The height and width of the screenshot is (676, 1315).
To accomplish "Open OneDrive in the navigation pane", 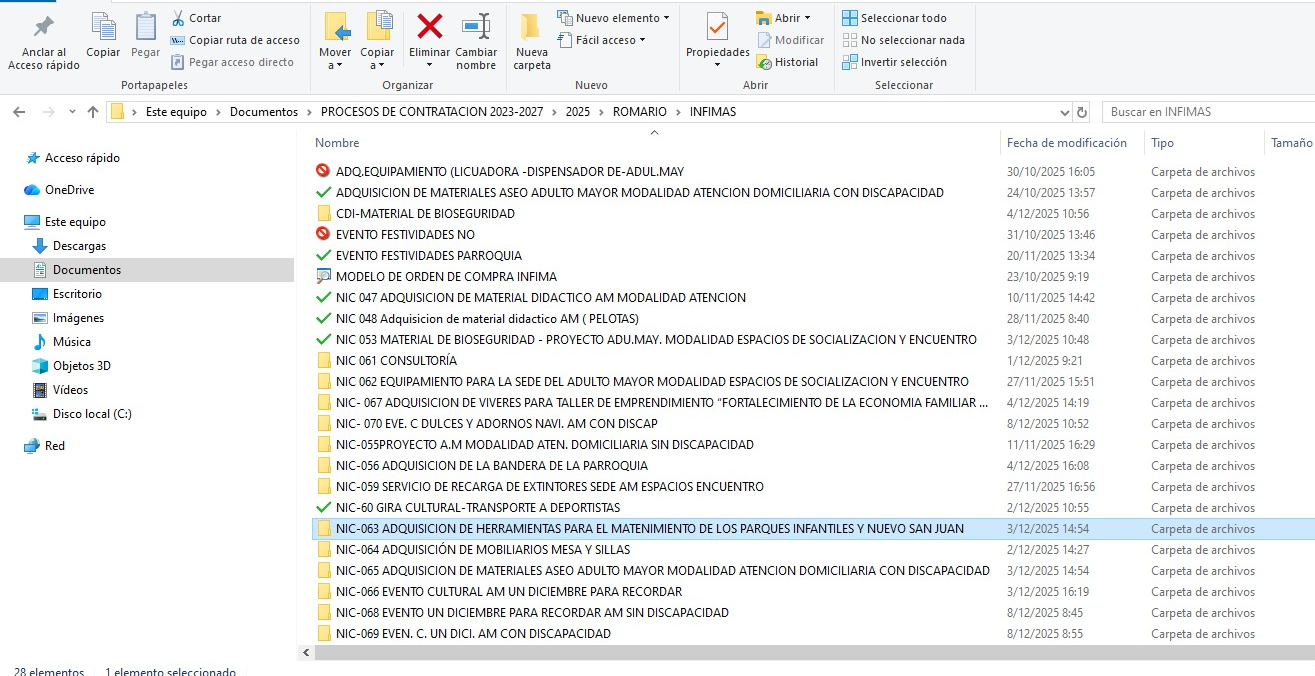I will pyautogui.click(x=69, y=190).
